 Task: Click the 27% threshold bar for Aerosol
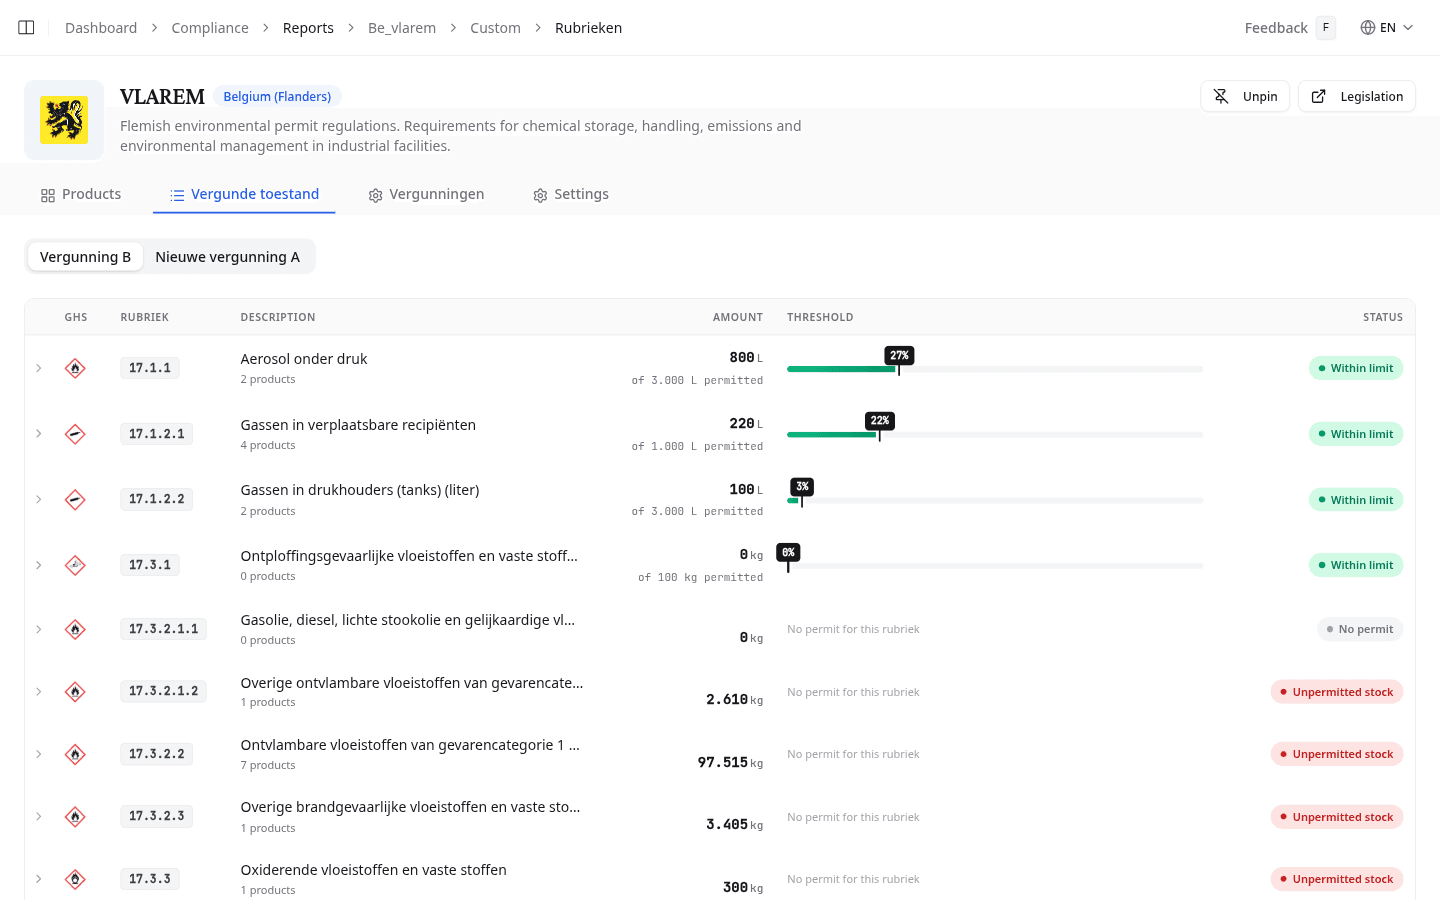(x=995, y=369)
